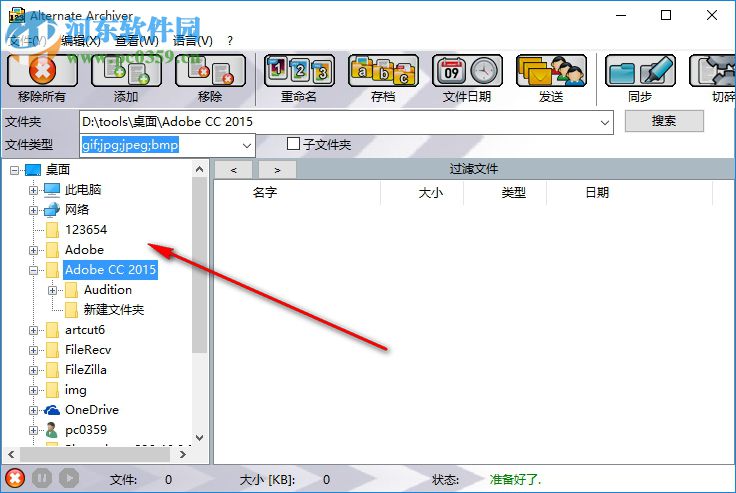Expand the Adobe folder node

[33, 250]
